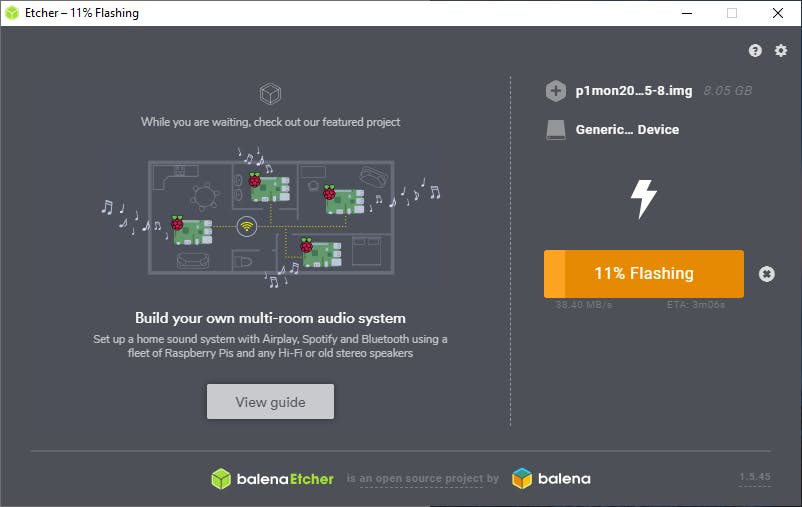Click the balenaEtcher wordmark text
Screen dimensions: 802x507
pos(285,479)
